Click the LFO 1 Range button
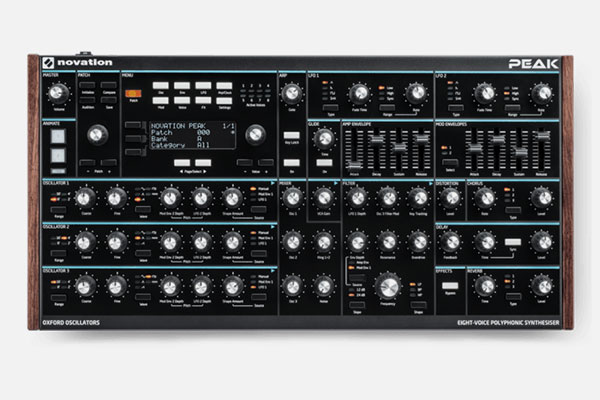 tap(387, 108)
